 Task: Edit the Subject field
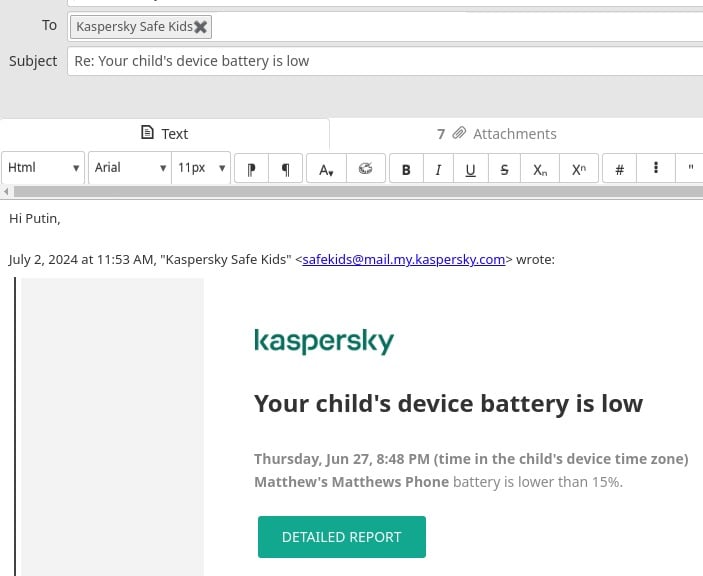tap(386, 61)
